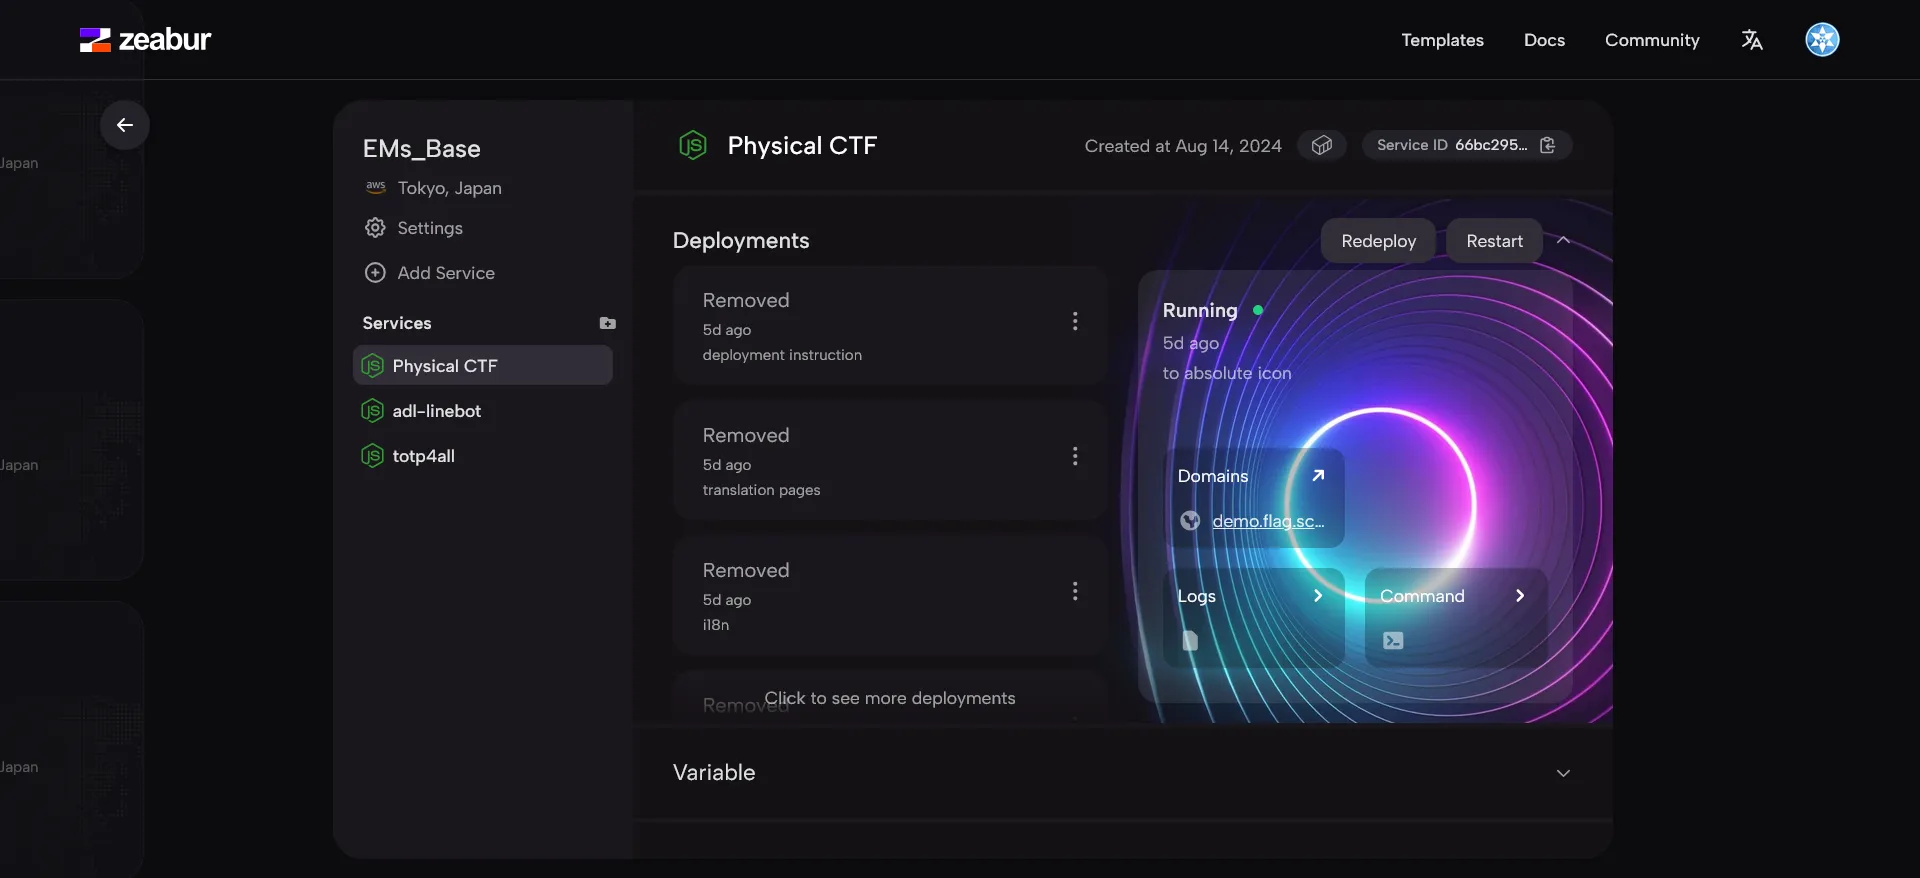
Task: Open Community in the top navigation
Action: pyautogui.click(x=1652, y=40)
